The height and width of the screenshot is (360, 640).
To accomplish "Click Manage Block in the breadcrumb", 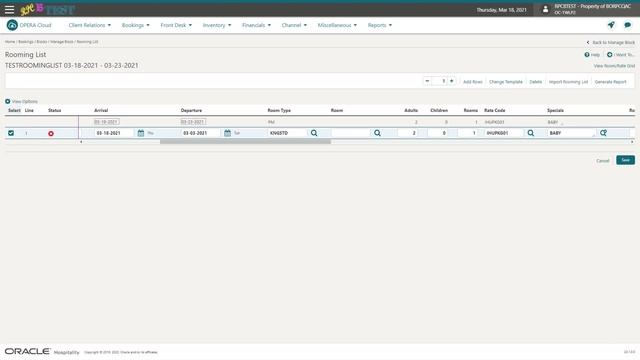I will point(62,42).
